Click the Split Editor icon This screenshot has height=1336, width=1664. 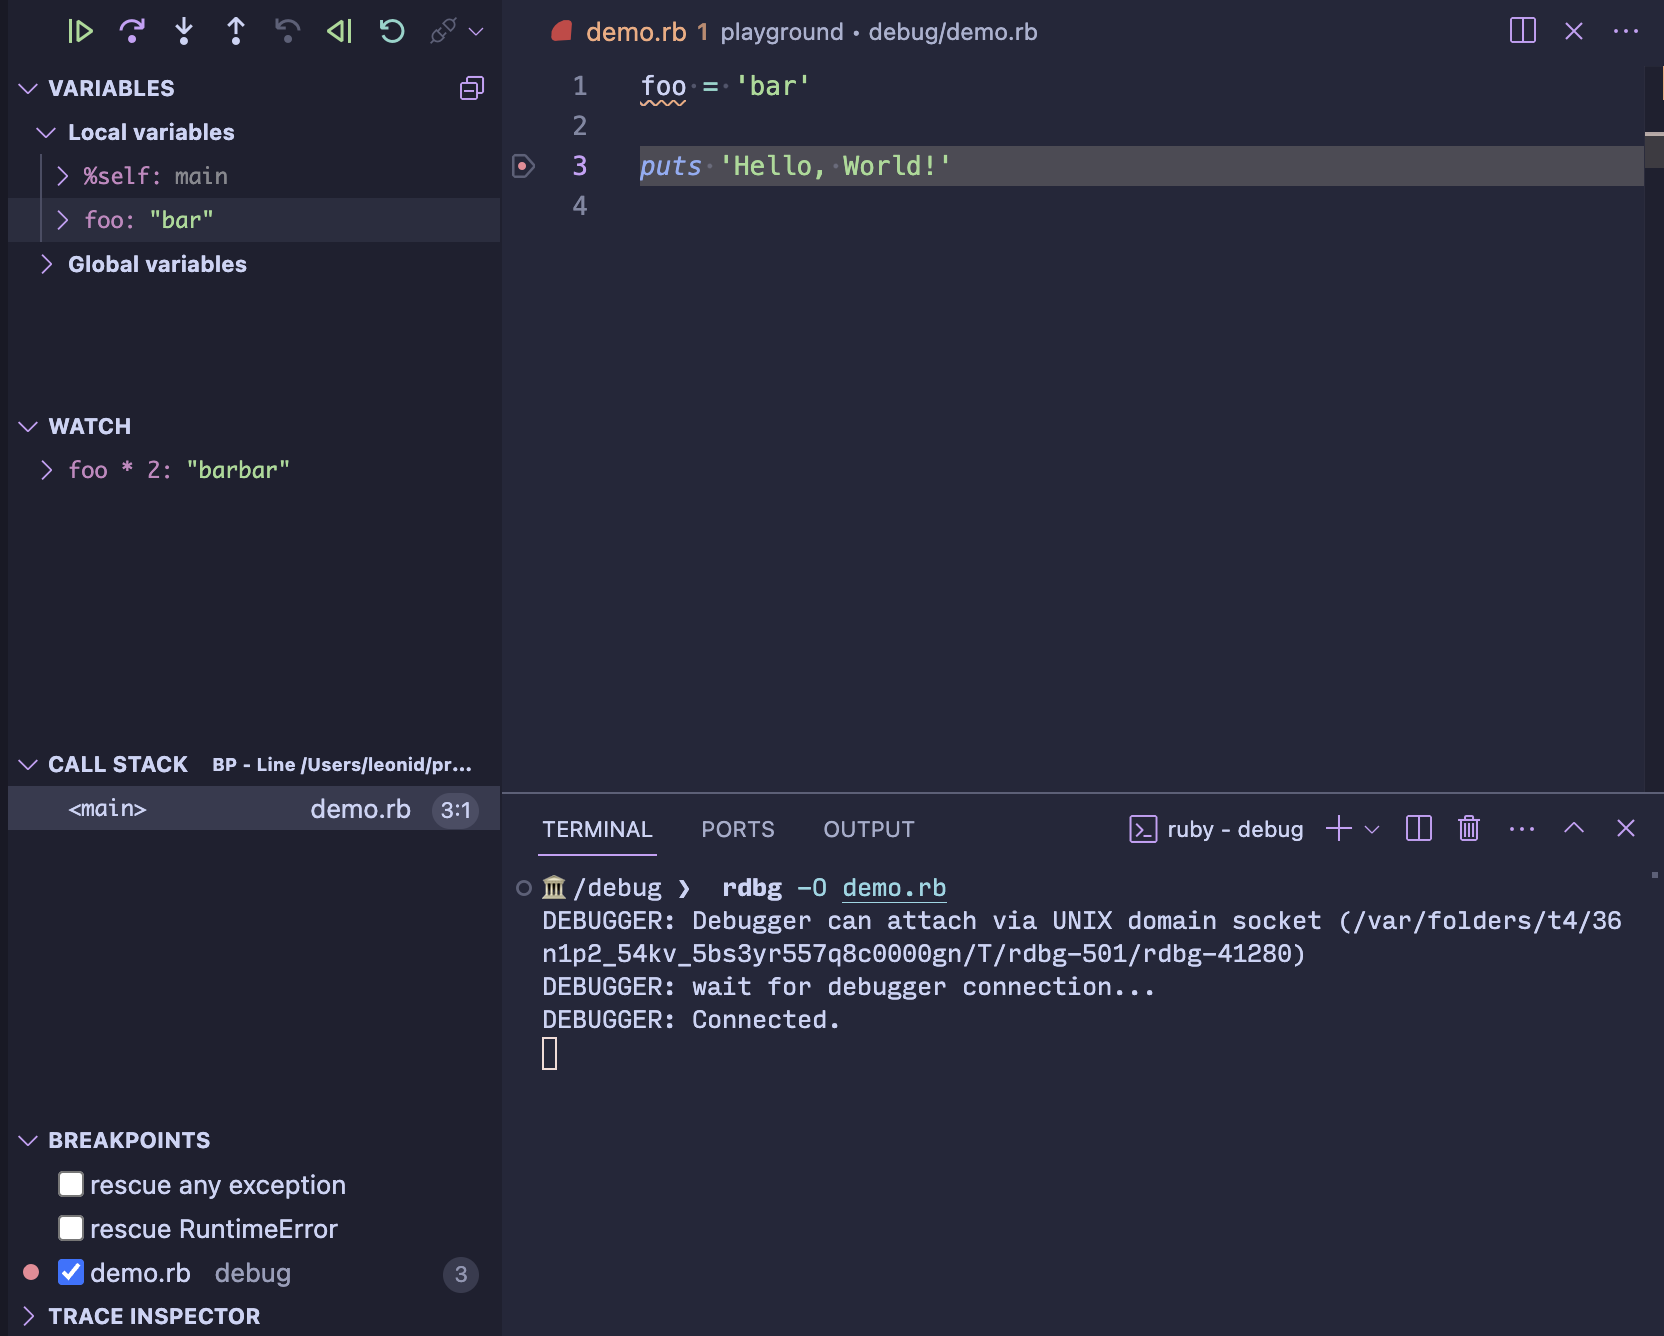pyautogui.click(x=1523, y=31)
